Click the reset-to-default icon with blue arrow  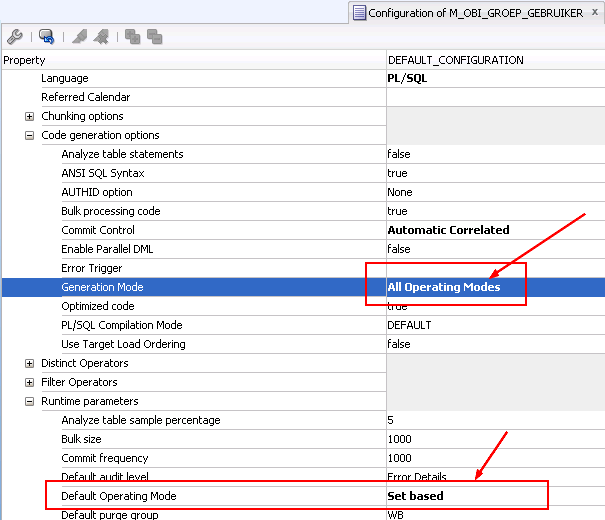pyautogui.click(x=46, y=37)
